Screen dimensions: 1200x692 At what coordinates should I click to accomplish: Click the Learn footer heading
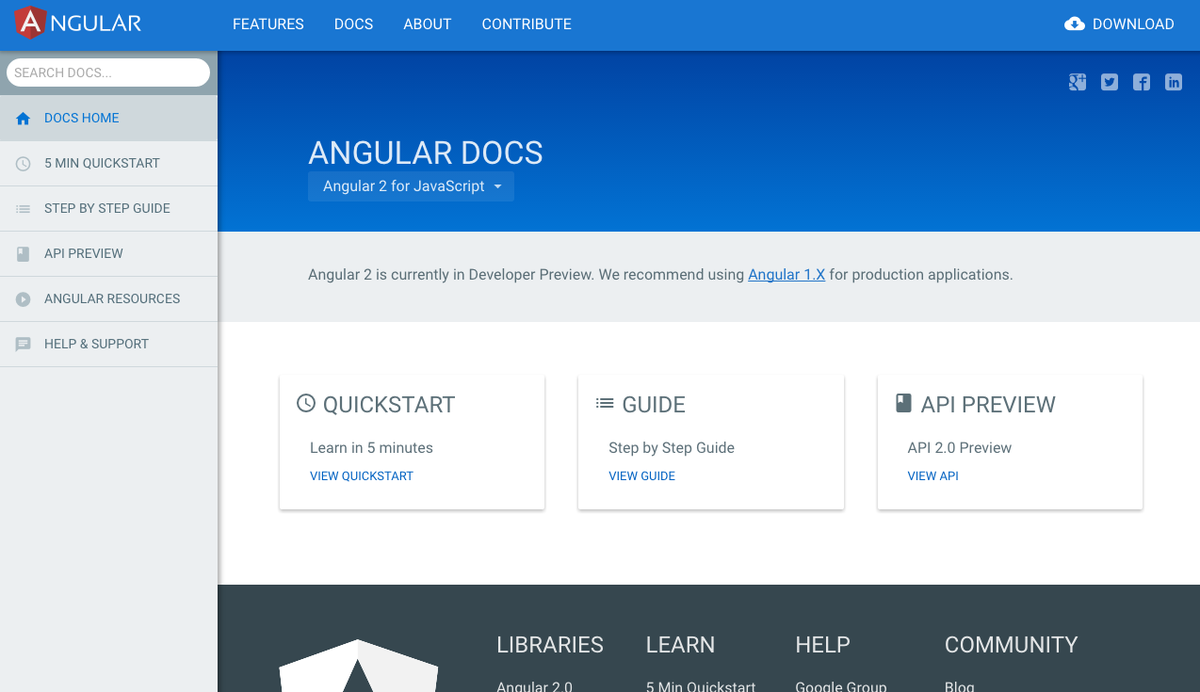tap(680, 645)
